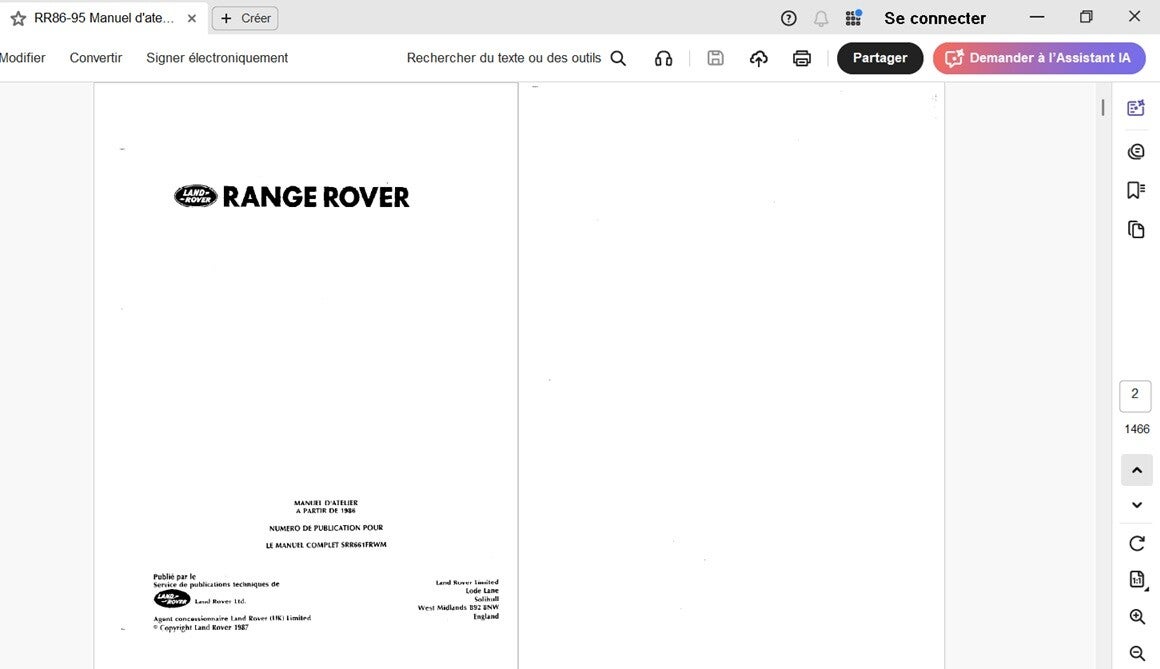Click the total page count 1466
Viewport: 1160px width, 669px height.
point(1137,429)
